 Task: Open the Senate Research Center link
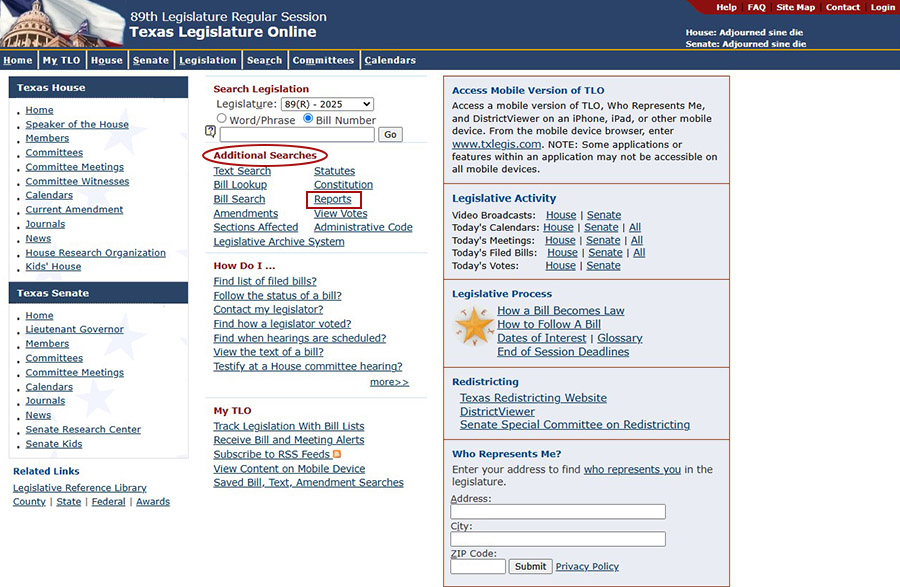tap(83, 429)
